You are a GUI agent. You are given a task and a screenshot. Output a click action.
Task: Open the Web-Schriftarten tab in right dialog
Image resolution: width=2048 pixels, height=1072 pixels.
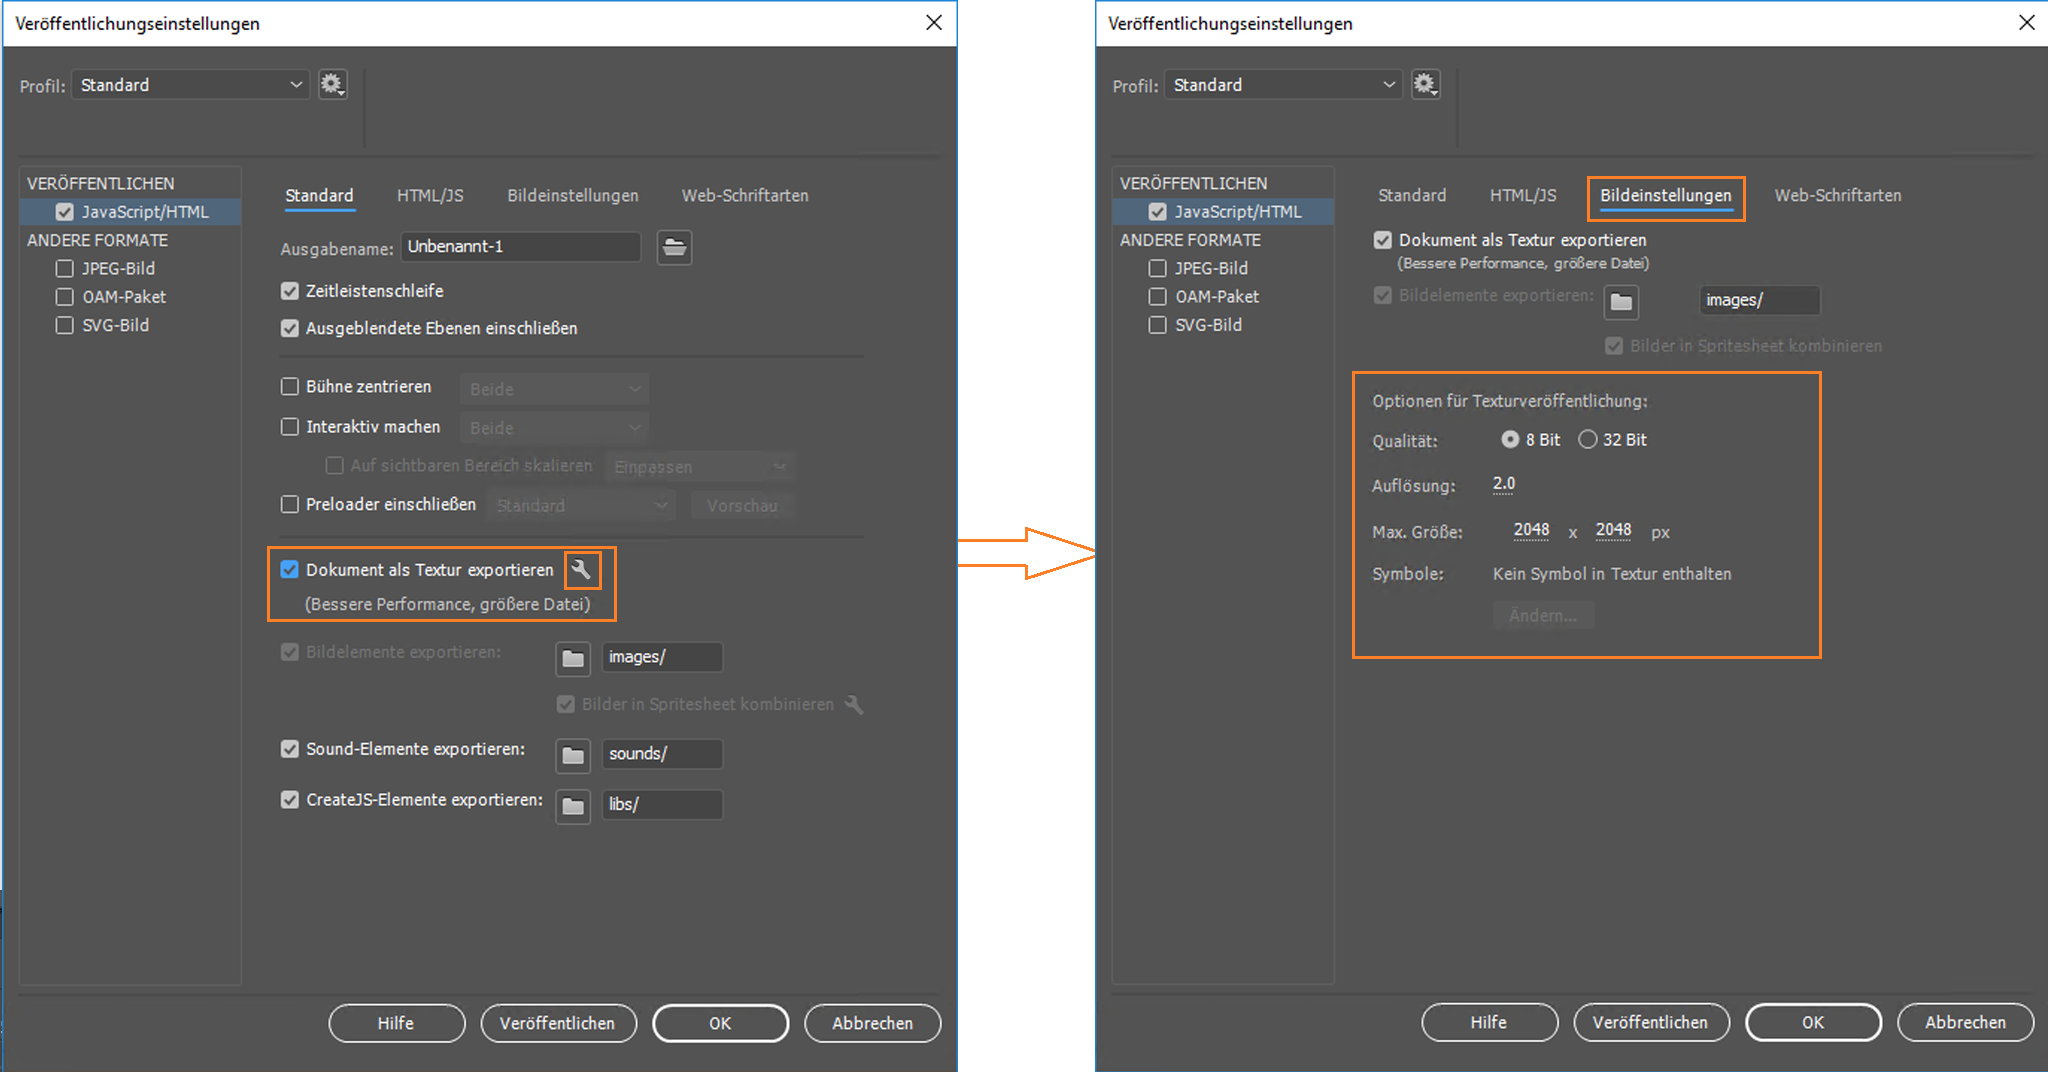tap(1838, 195)
